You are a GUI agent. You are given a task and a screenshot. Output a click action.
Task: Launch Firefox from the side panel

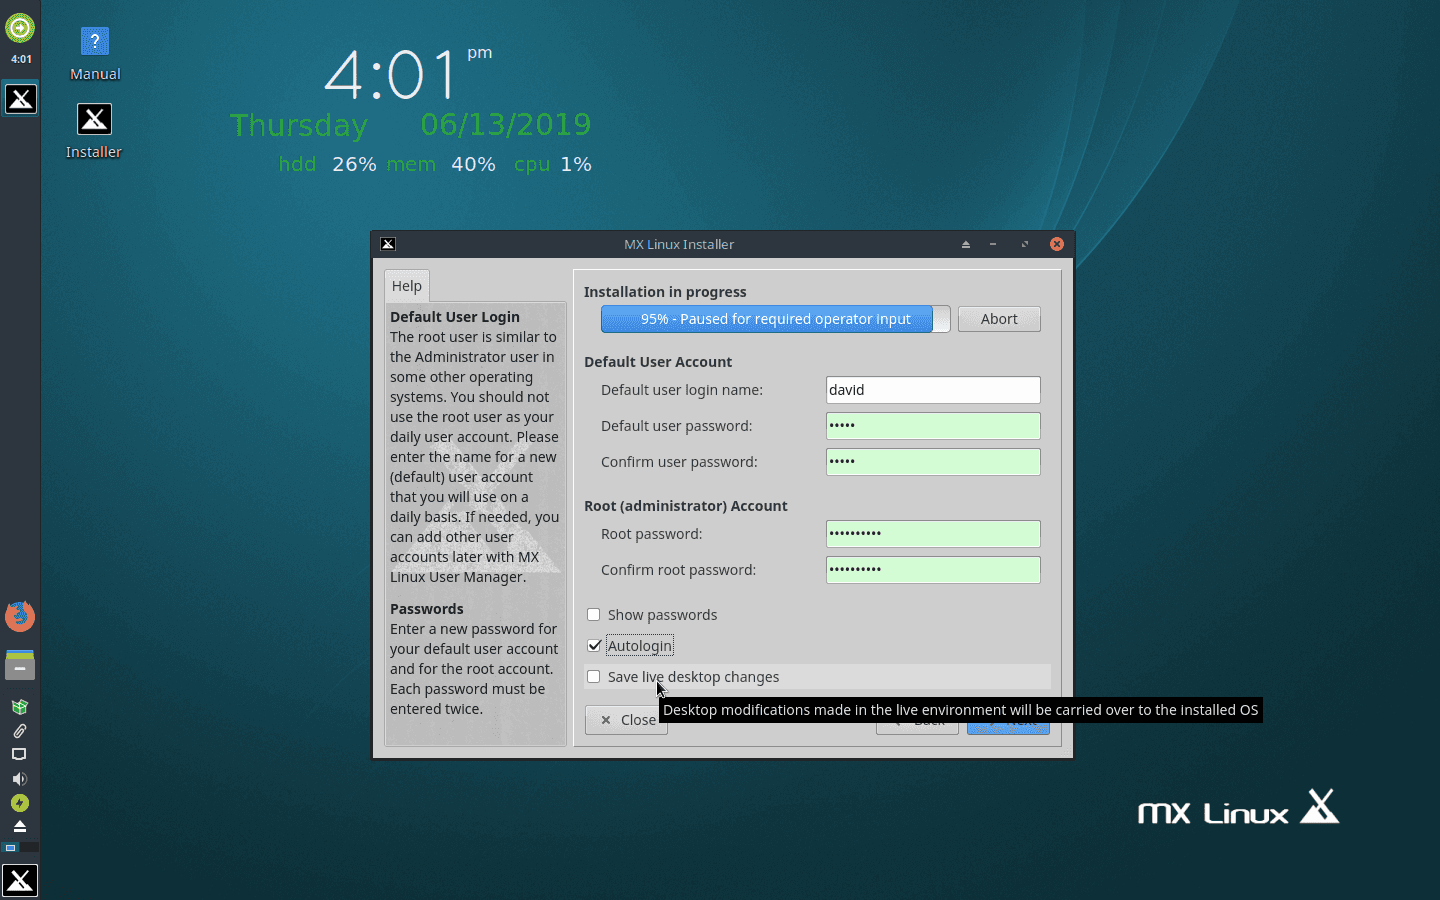(20, 616)
